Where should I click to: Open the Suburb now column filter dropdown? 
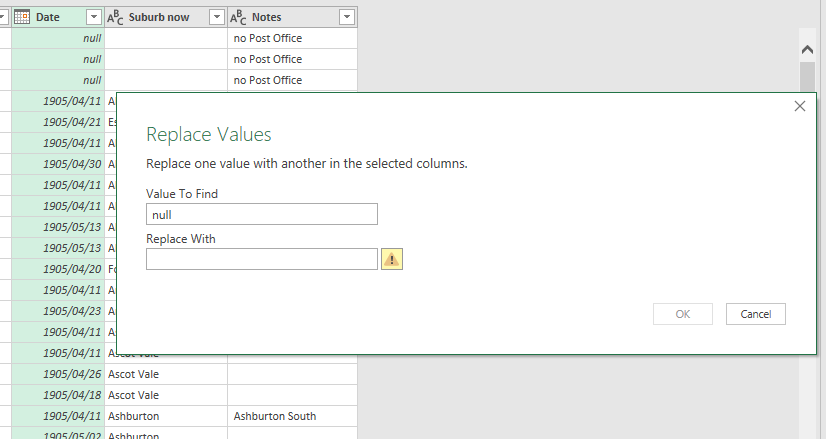click(217, 17)
